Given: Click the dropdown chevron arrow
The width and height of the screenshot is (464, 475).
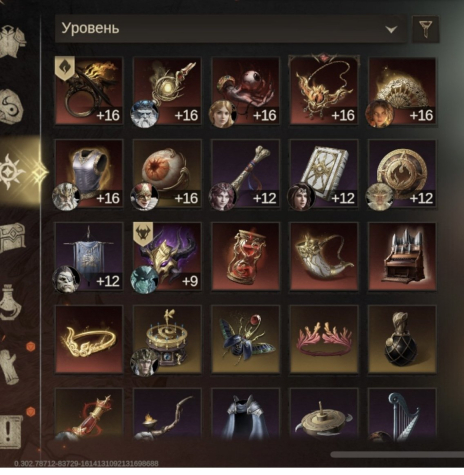Looking at the screenshot, I should pyautogui.click(x=391, y=29).
